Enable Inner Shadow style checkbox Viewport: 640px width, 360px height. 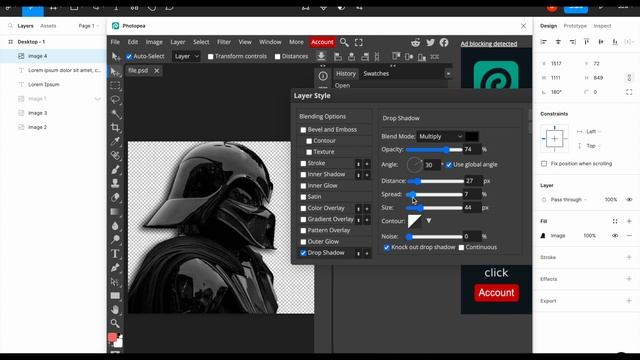303,175
